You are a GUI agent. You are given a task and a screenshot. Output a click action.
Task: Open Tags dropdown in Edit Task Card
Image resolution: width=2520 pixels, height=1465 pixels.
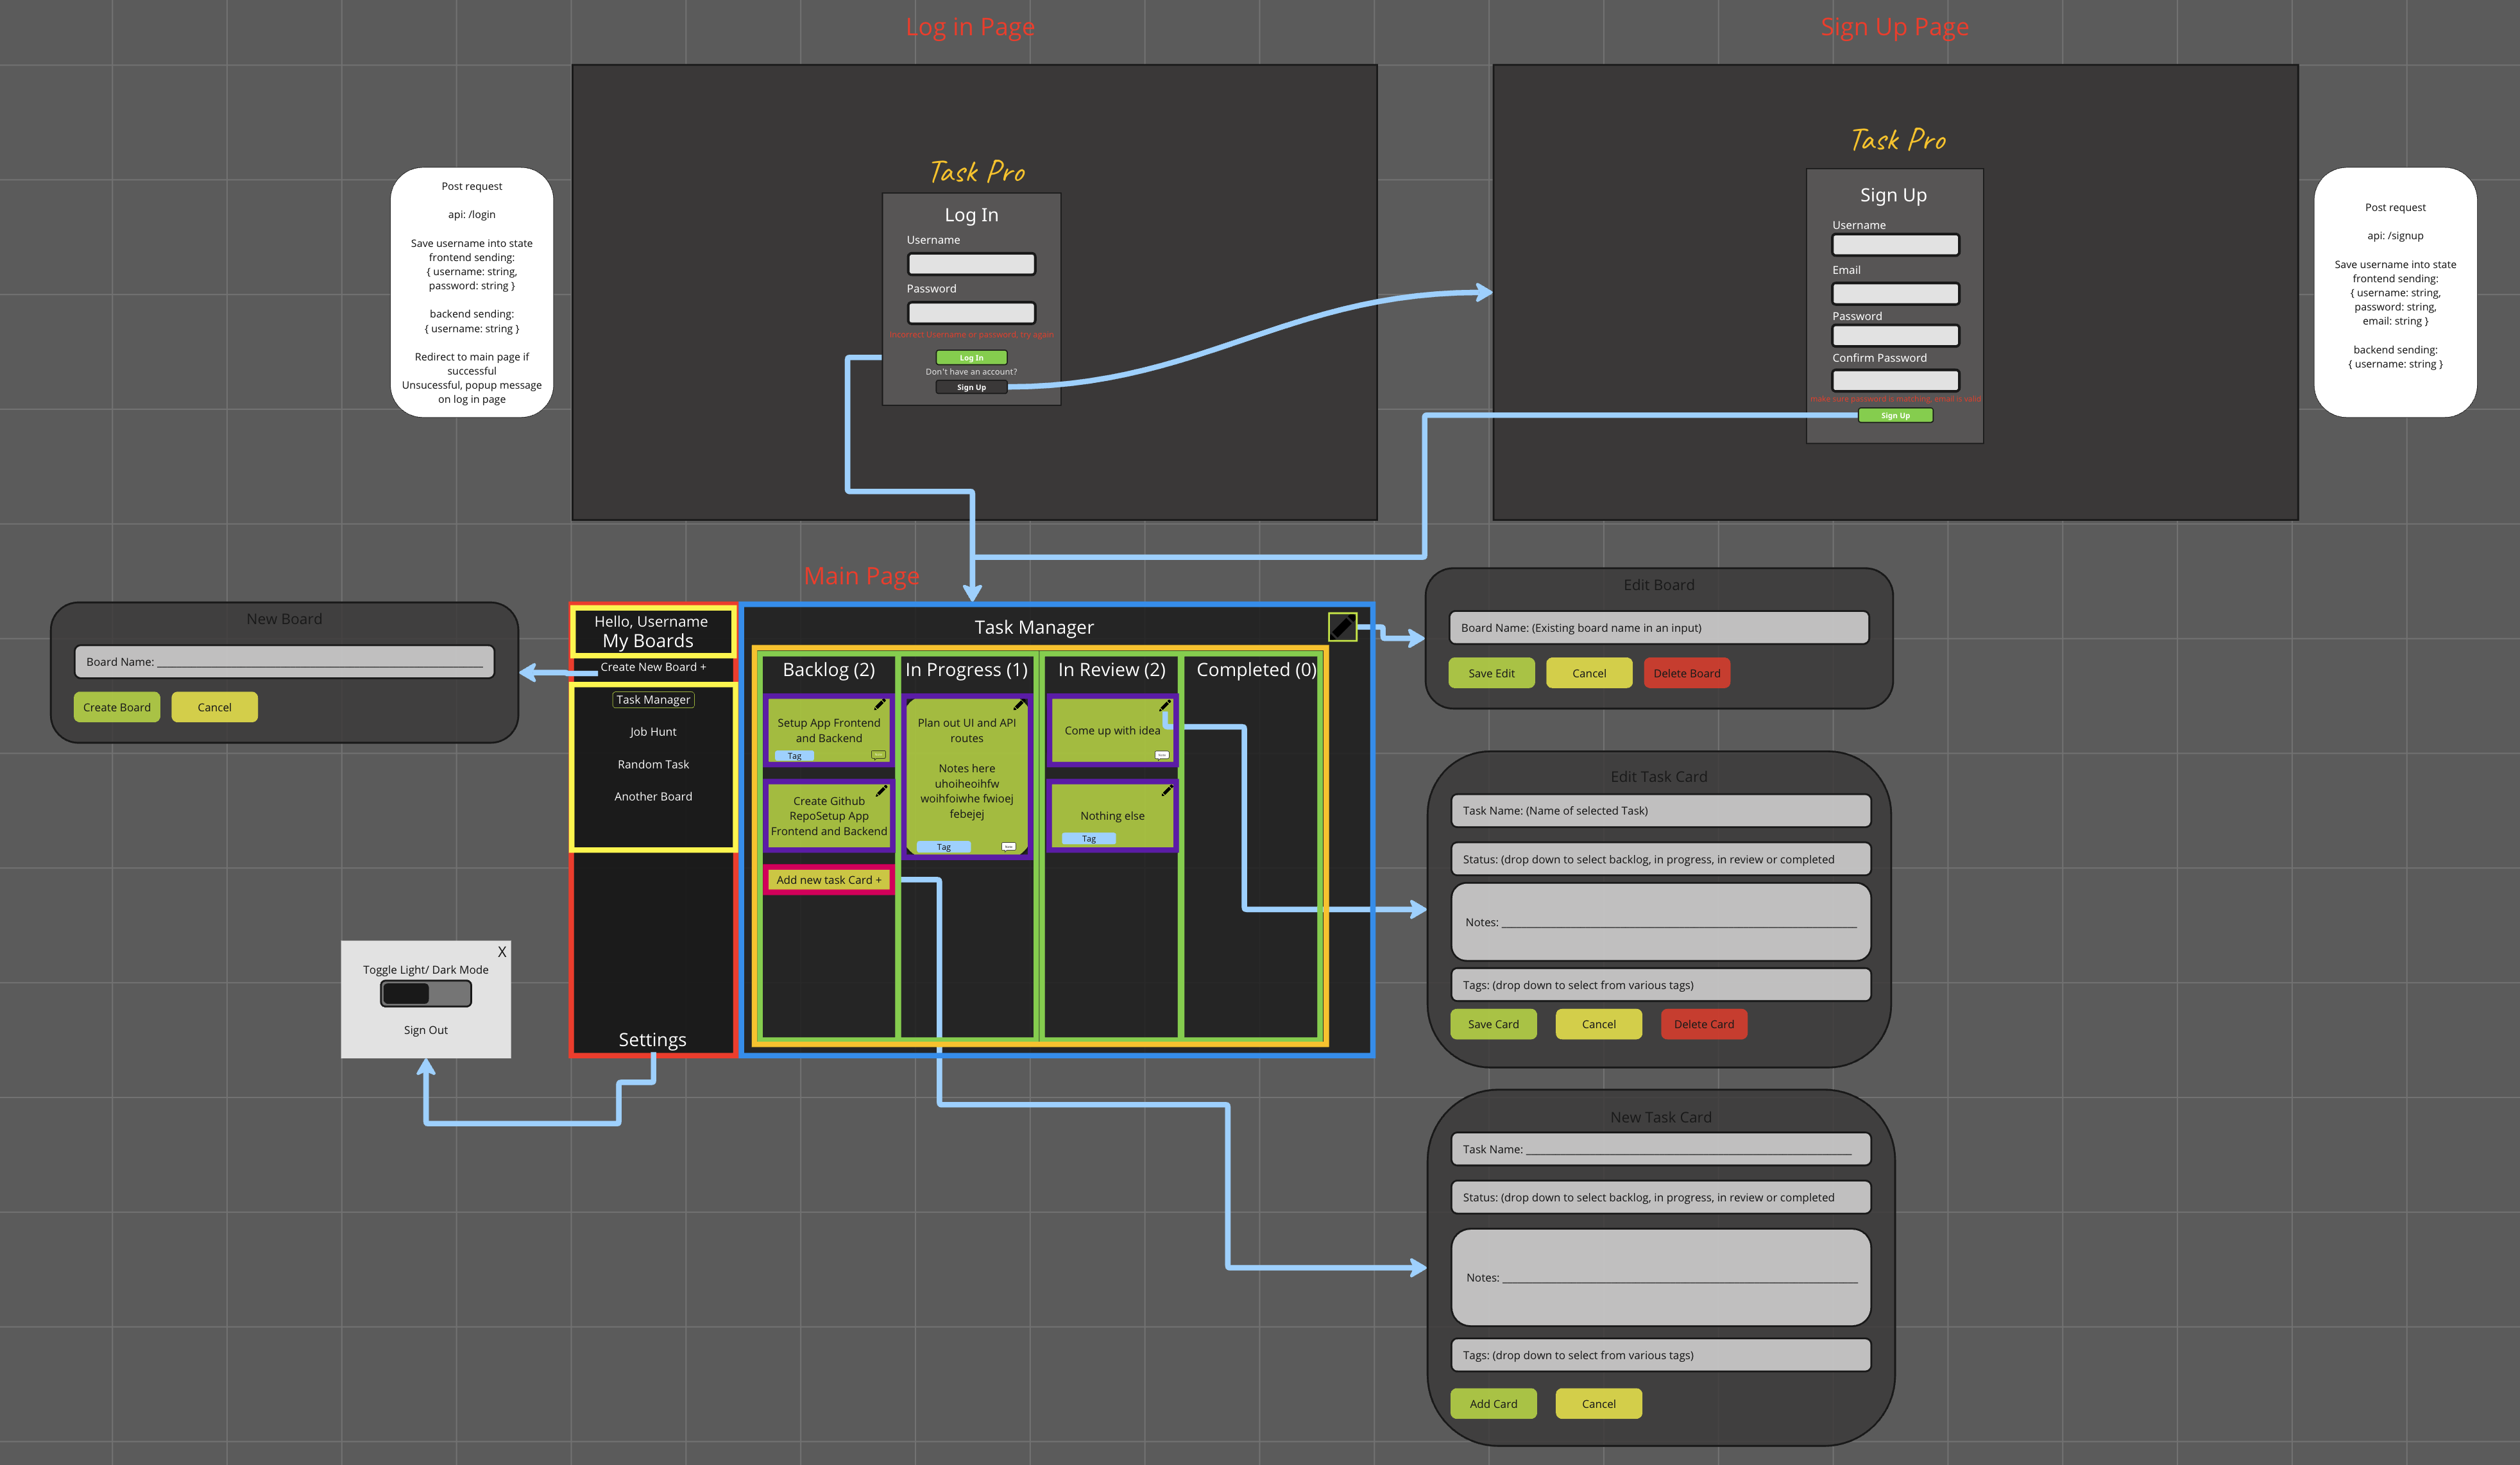click(x=1660, y=985)
